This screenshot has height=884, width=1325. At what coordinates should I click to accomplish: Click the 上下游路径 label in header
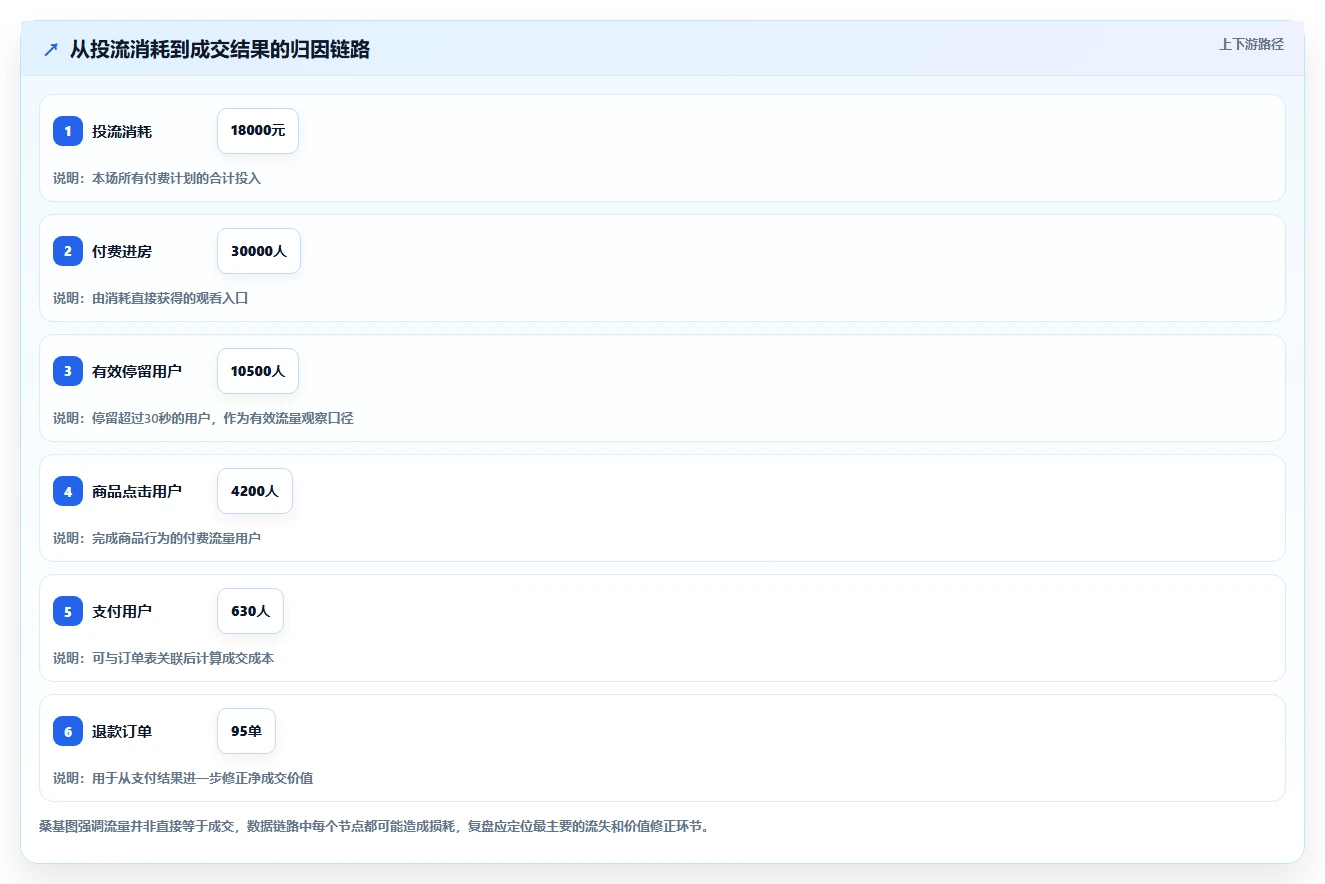[x=1251, y=45]
